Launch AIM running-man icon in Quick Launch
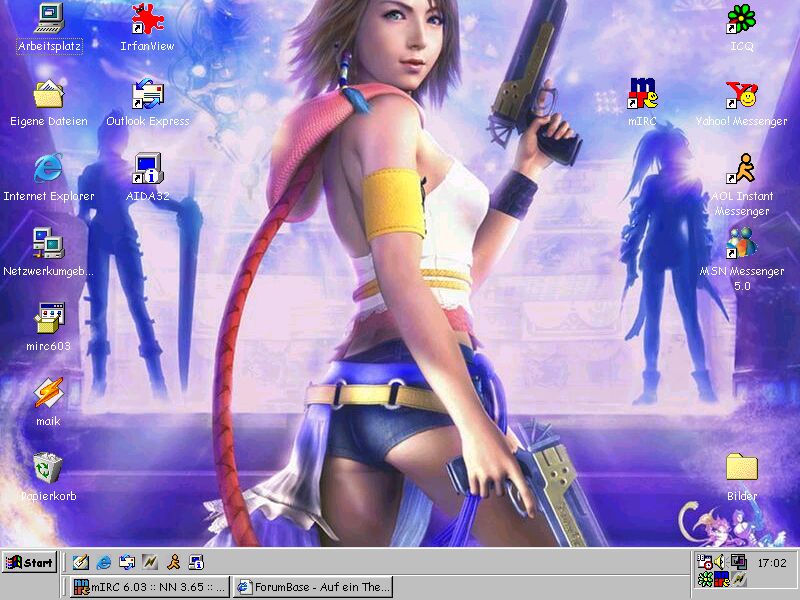 (x=173, y=562)
